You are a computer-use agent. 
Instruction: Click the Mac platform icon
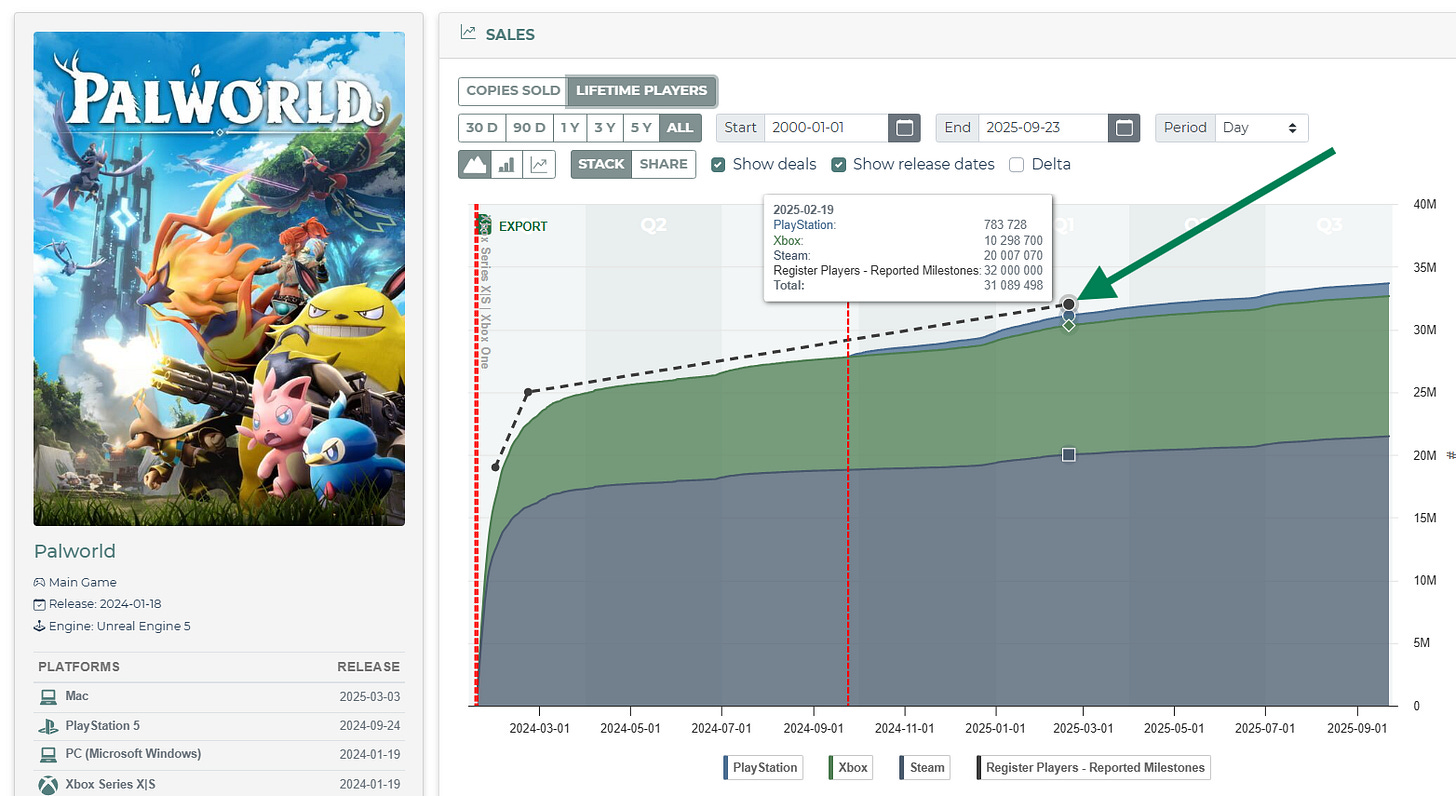47,697
